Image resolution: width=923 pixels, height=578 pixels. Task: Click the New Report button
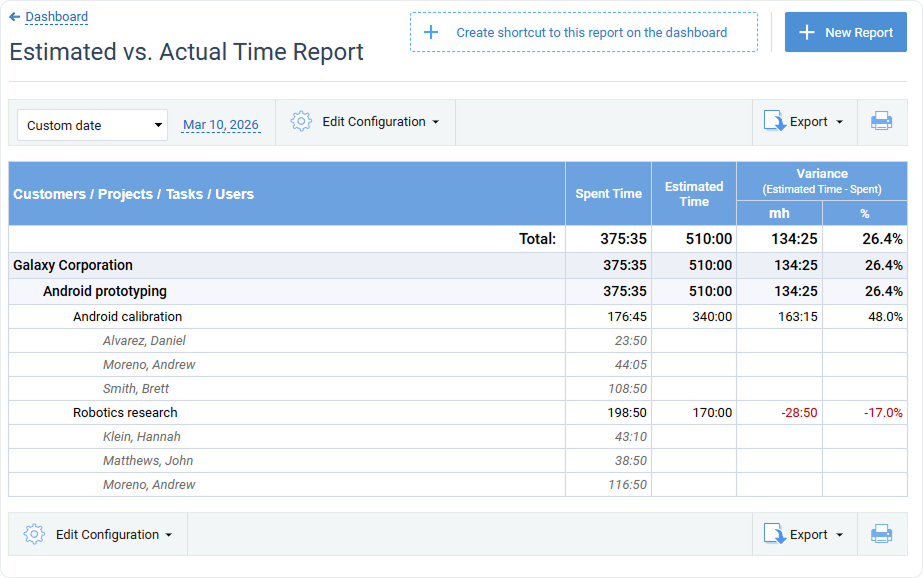pos(845,32)
